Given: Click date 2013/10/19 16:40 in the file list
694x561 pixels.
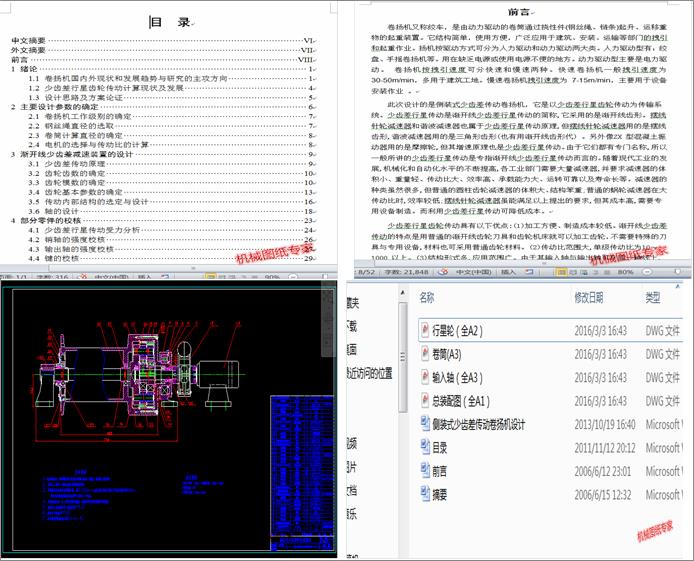Looking at the screenshot, I should pos(605,424).
